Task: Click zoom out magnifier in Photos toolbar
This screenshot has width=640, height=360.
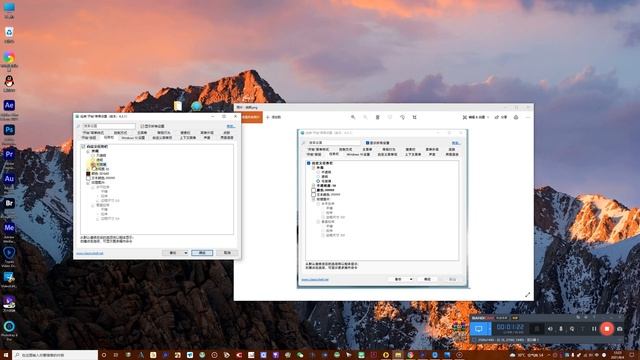Action: pos(365,117)
